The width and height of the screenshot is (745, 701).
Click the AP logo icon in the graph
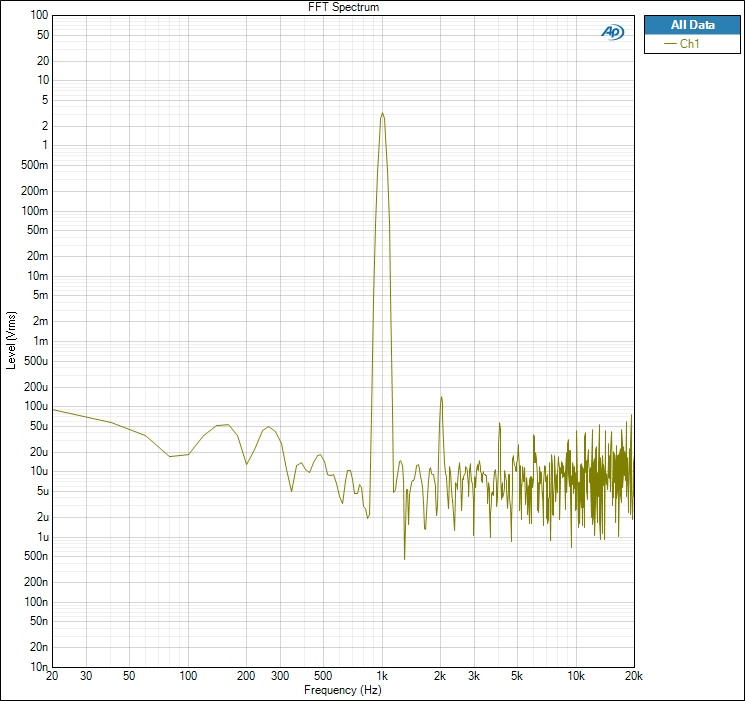pyautogui.click(x=612, y=32)
